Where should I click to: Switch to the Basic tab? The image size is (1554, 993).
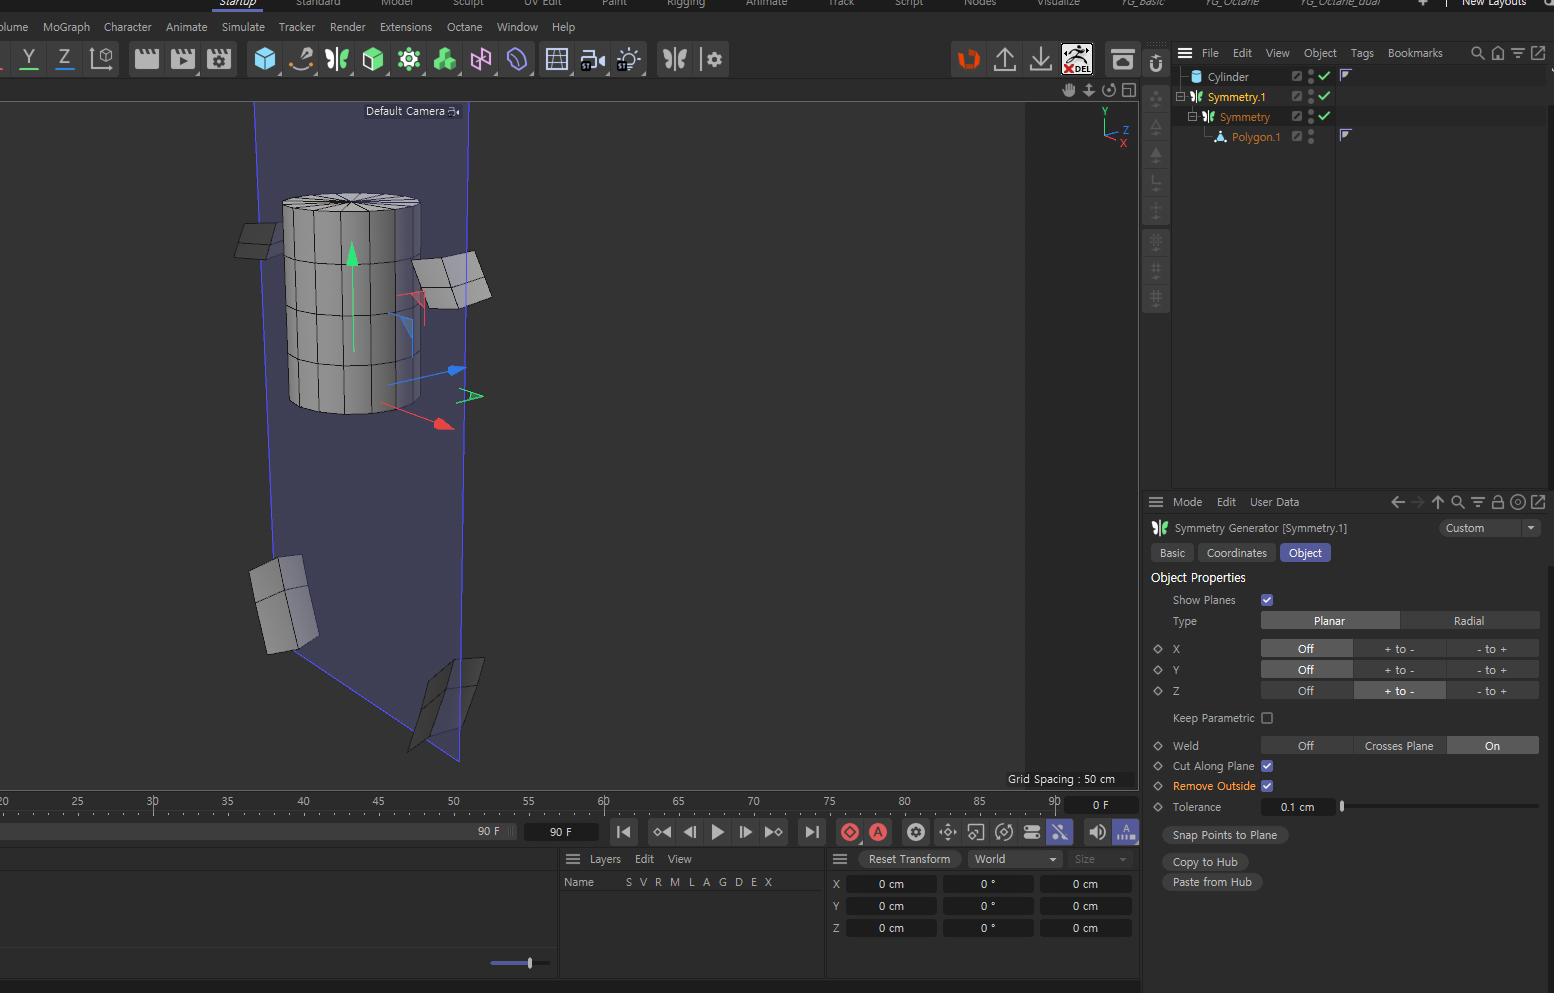coord(1172,553)
